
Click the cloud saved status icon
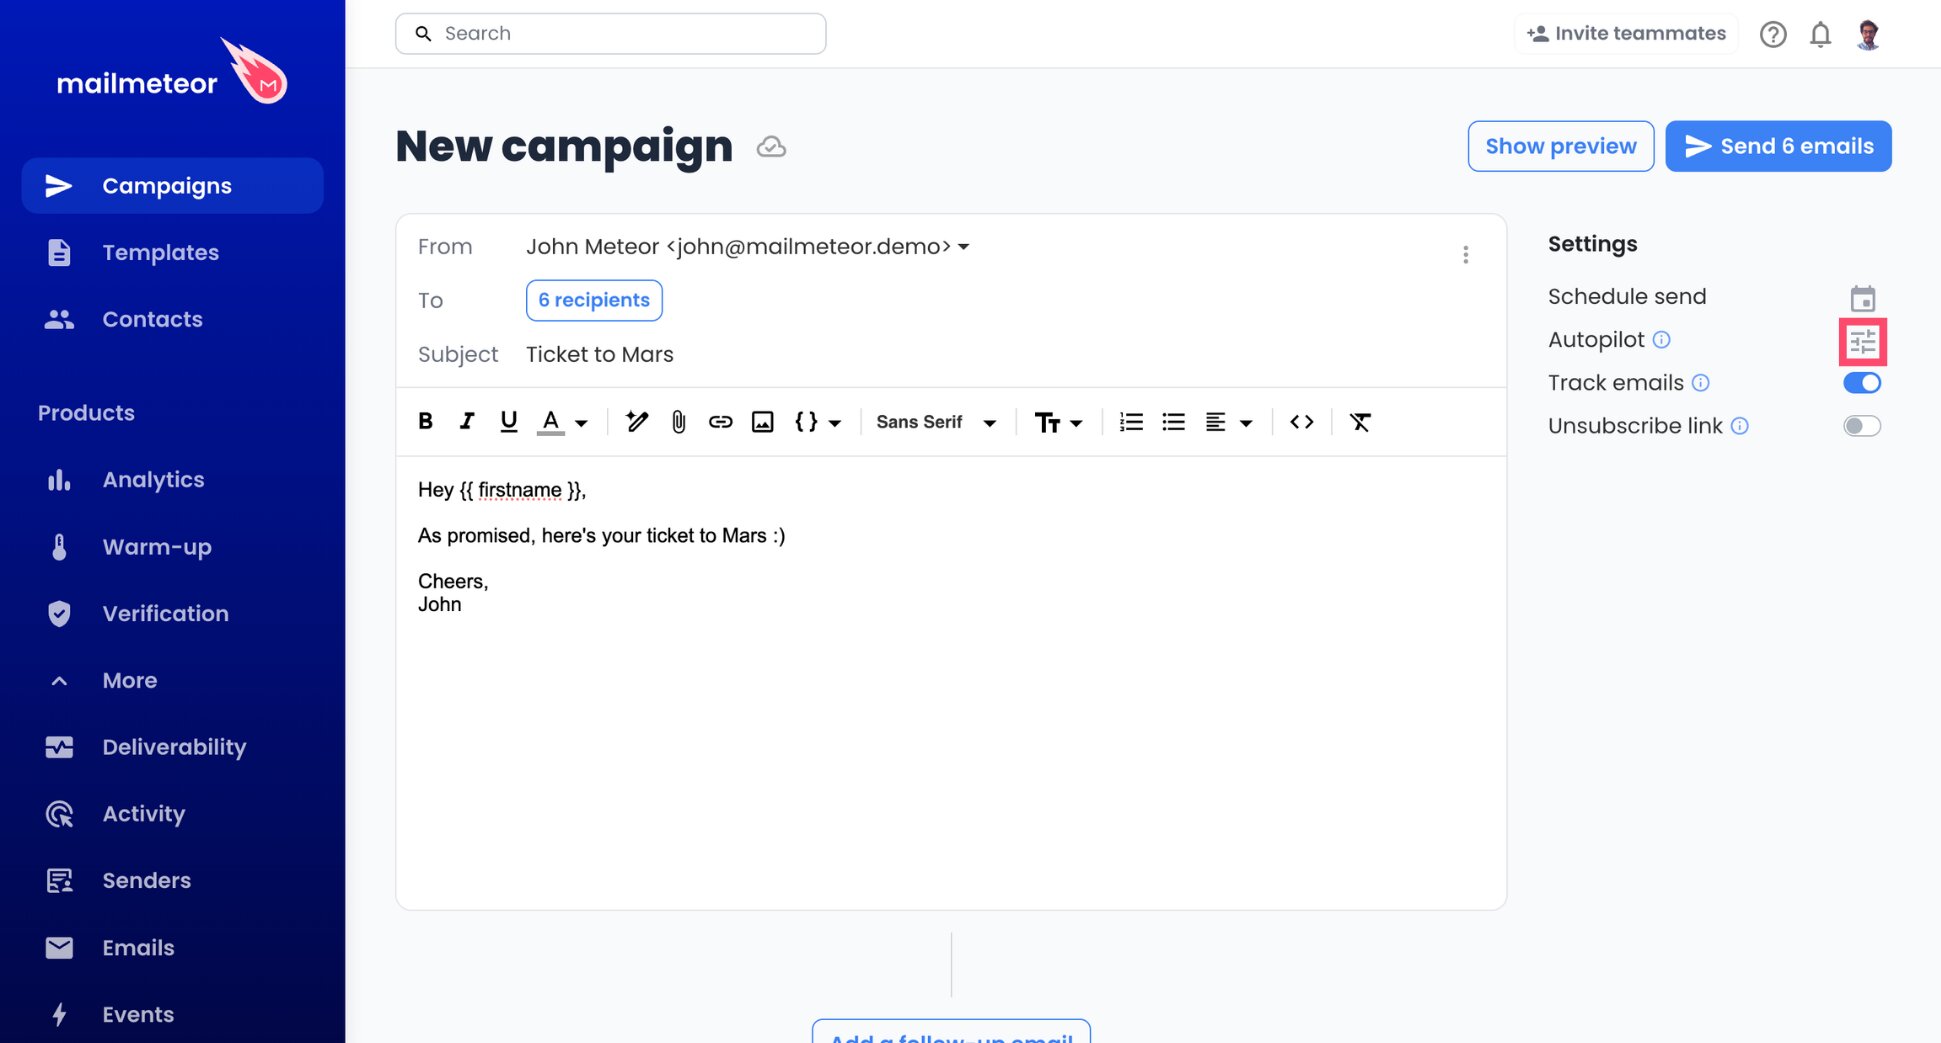(771, 147)
